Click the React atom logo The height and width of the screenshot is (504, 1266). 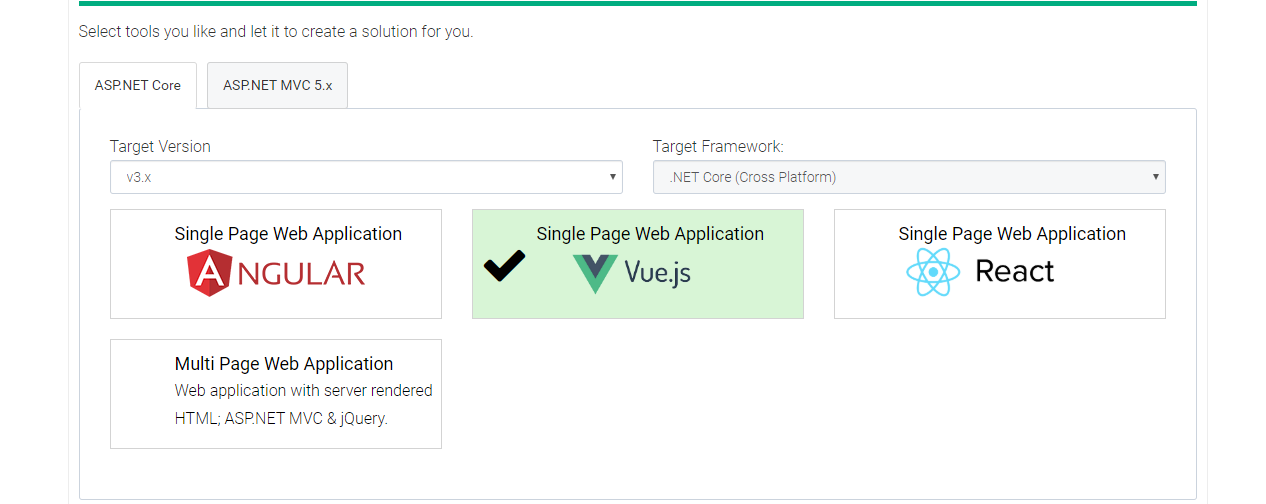933,272
